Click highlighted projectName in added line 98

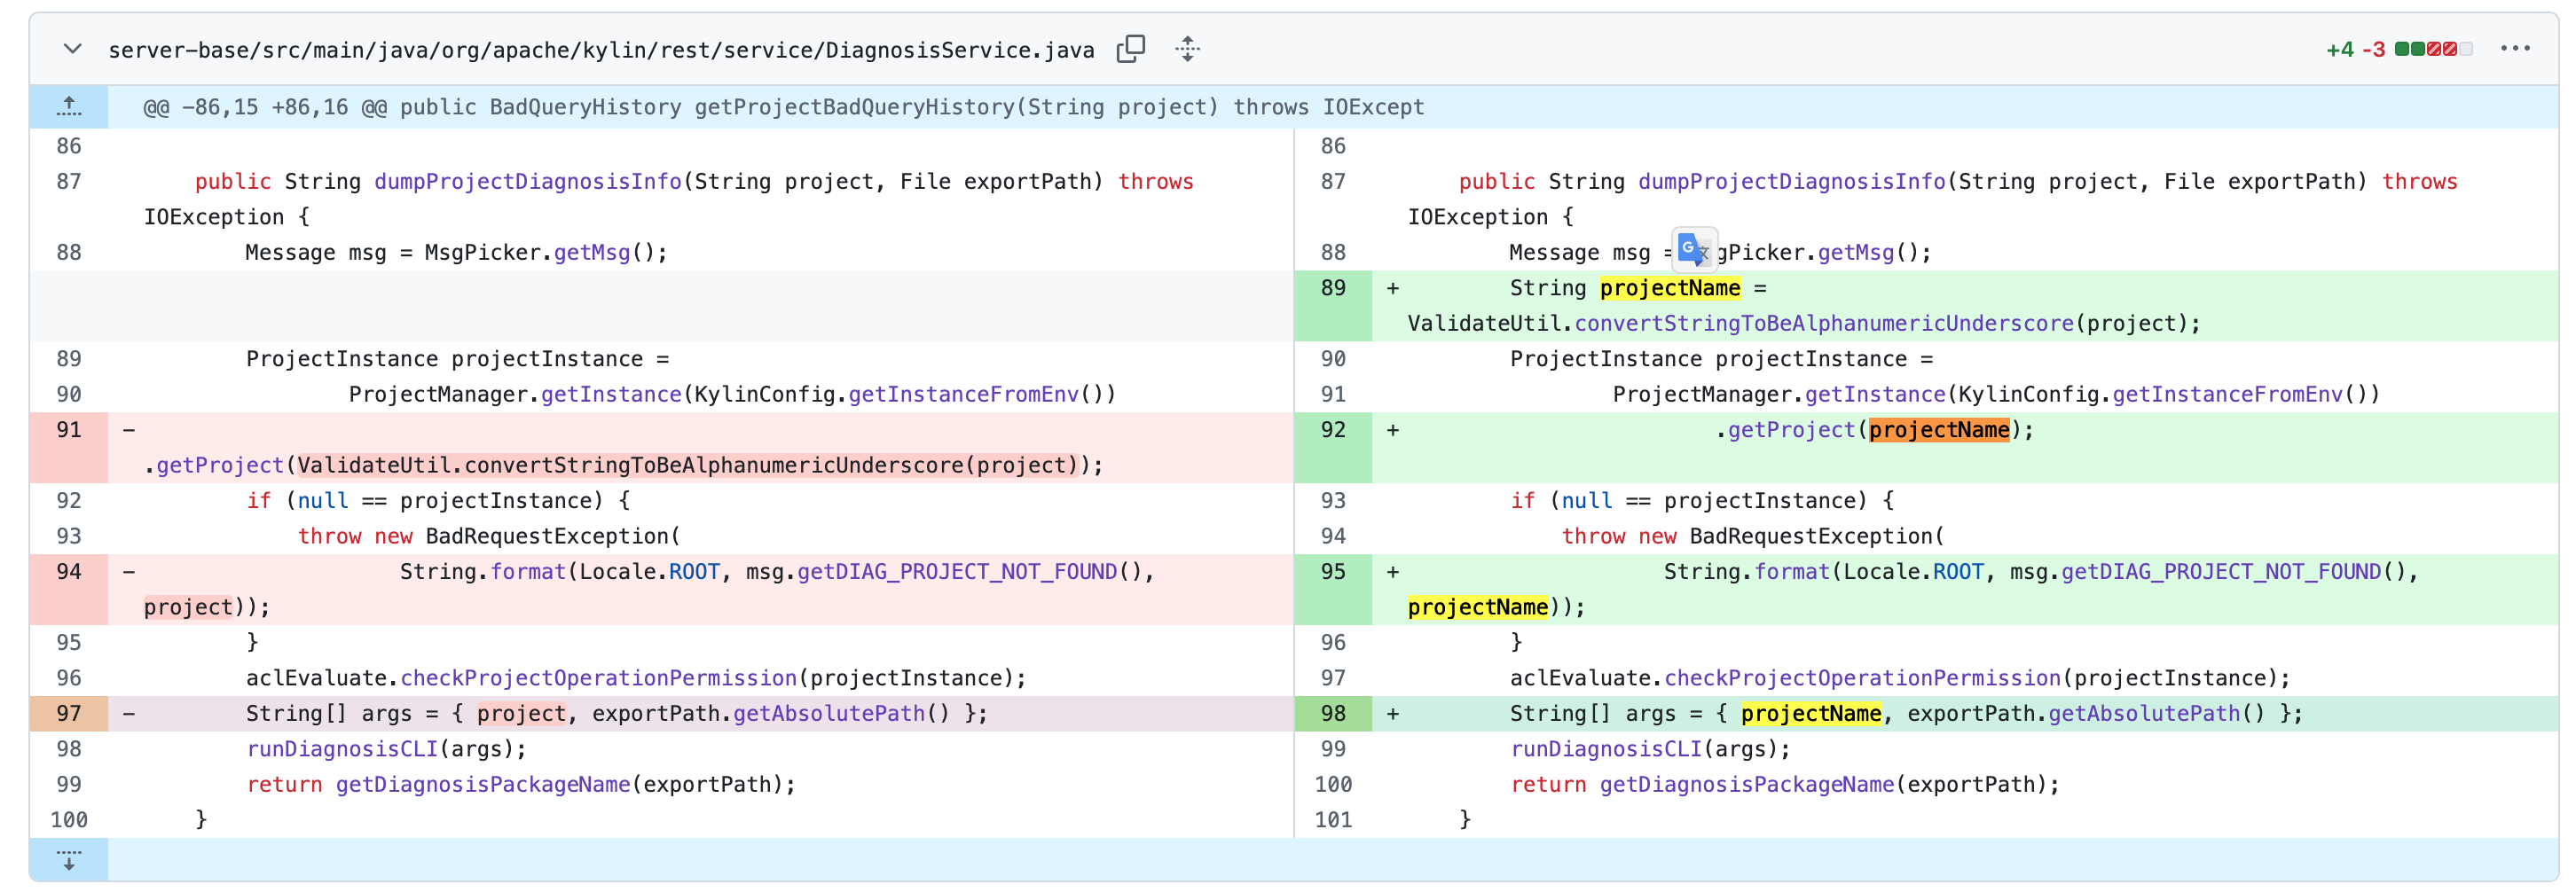(1811, 714)
